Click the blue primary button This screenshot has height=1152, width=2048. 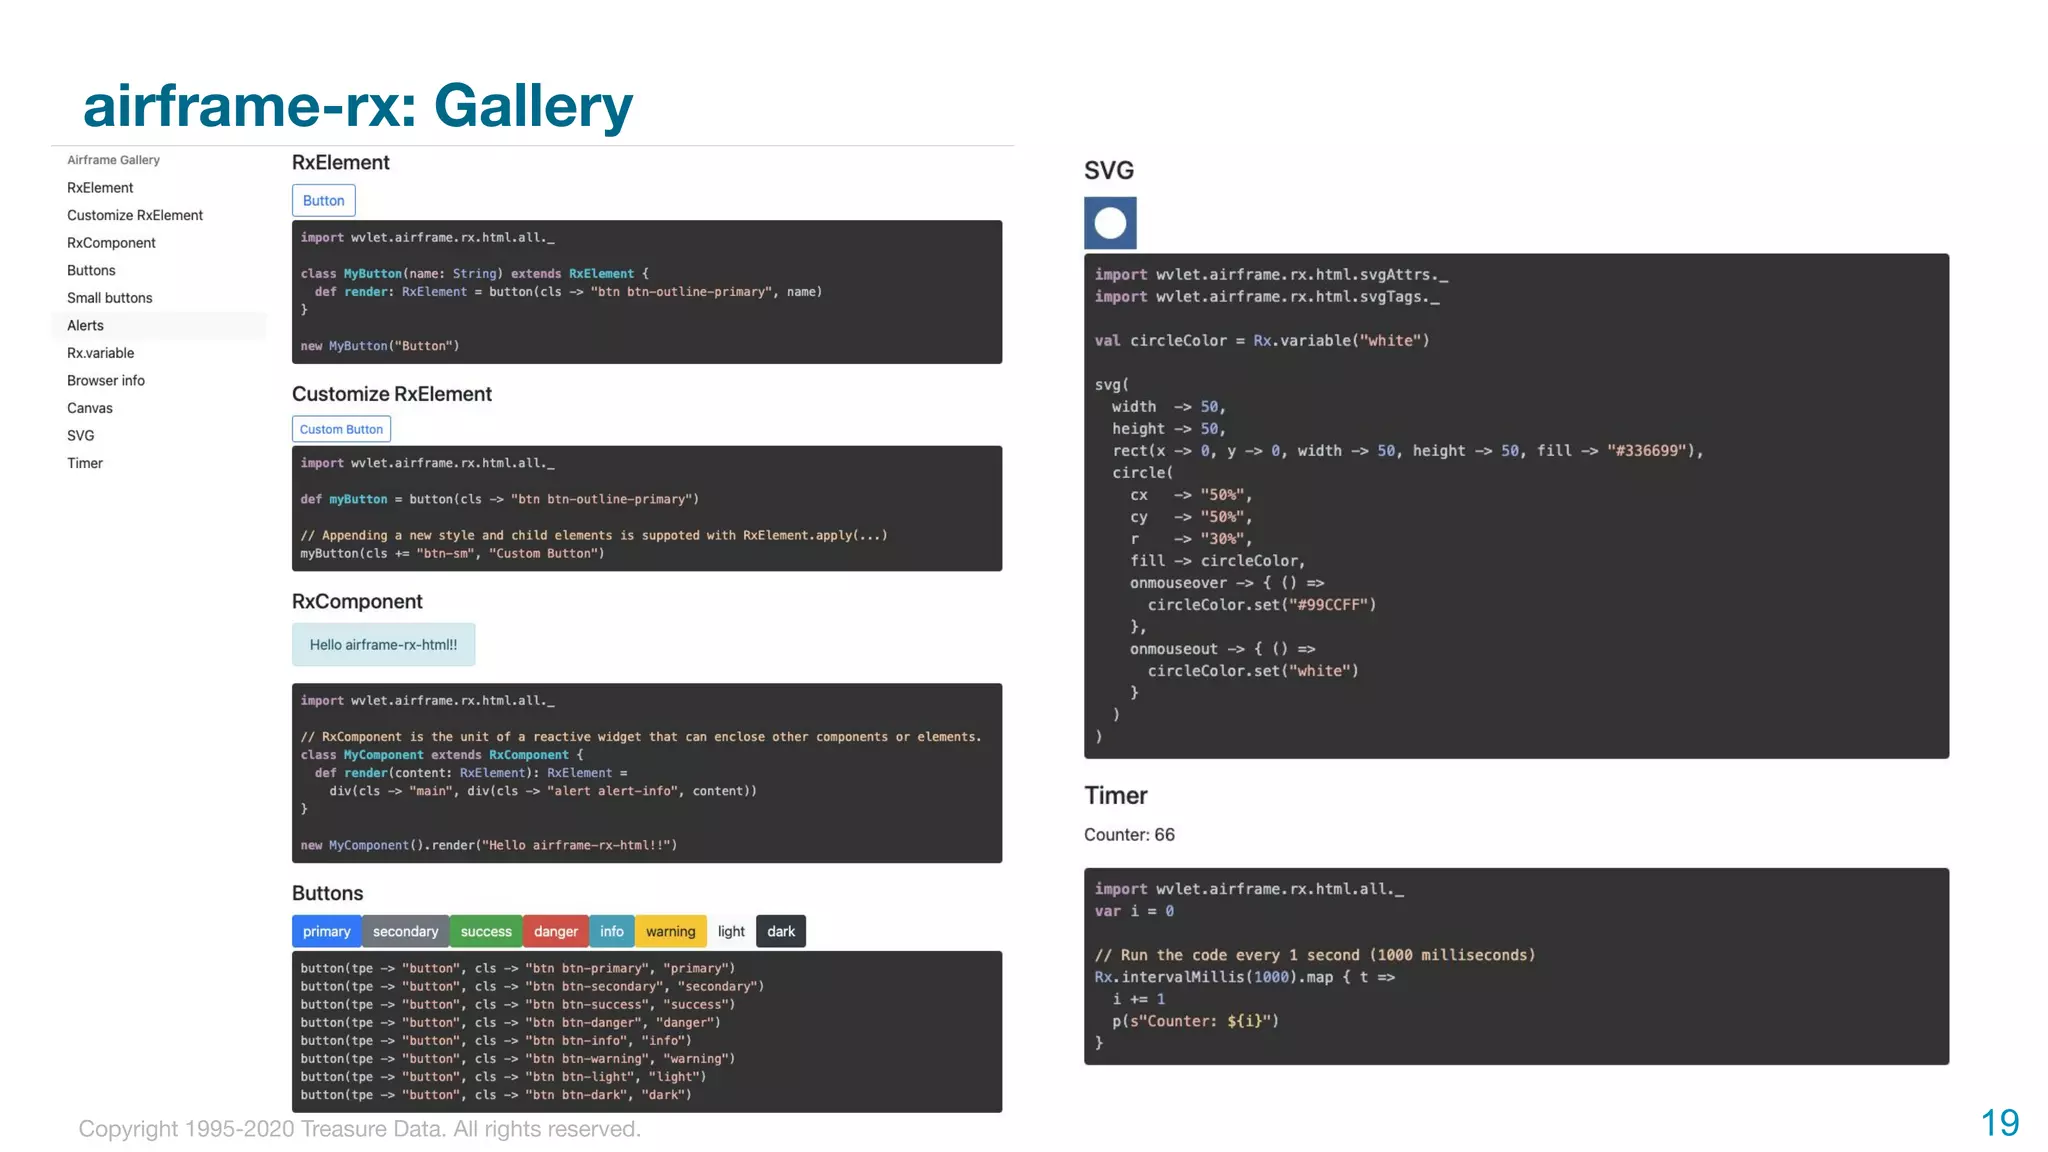[326, 931]
